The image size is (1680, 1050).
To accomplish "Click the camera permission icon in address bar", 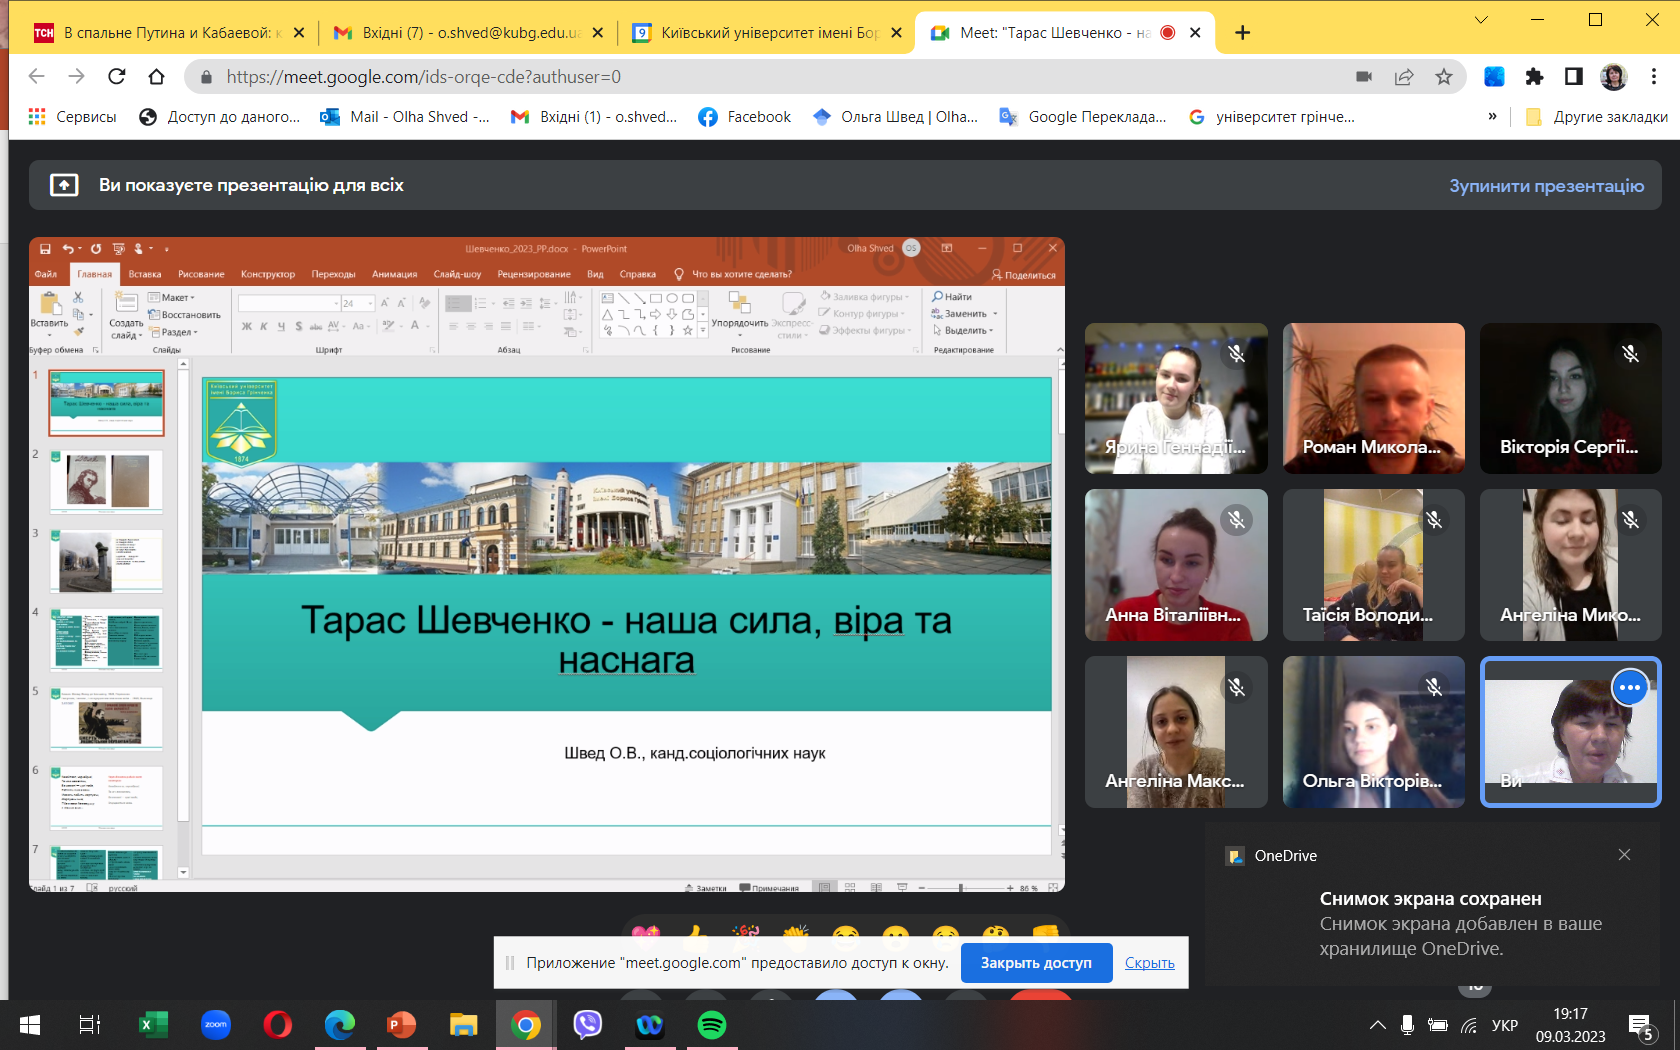I will [1364, 77].
